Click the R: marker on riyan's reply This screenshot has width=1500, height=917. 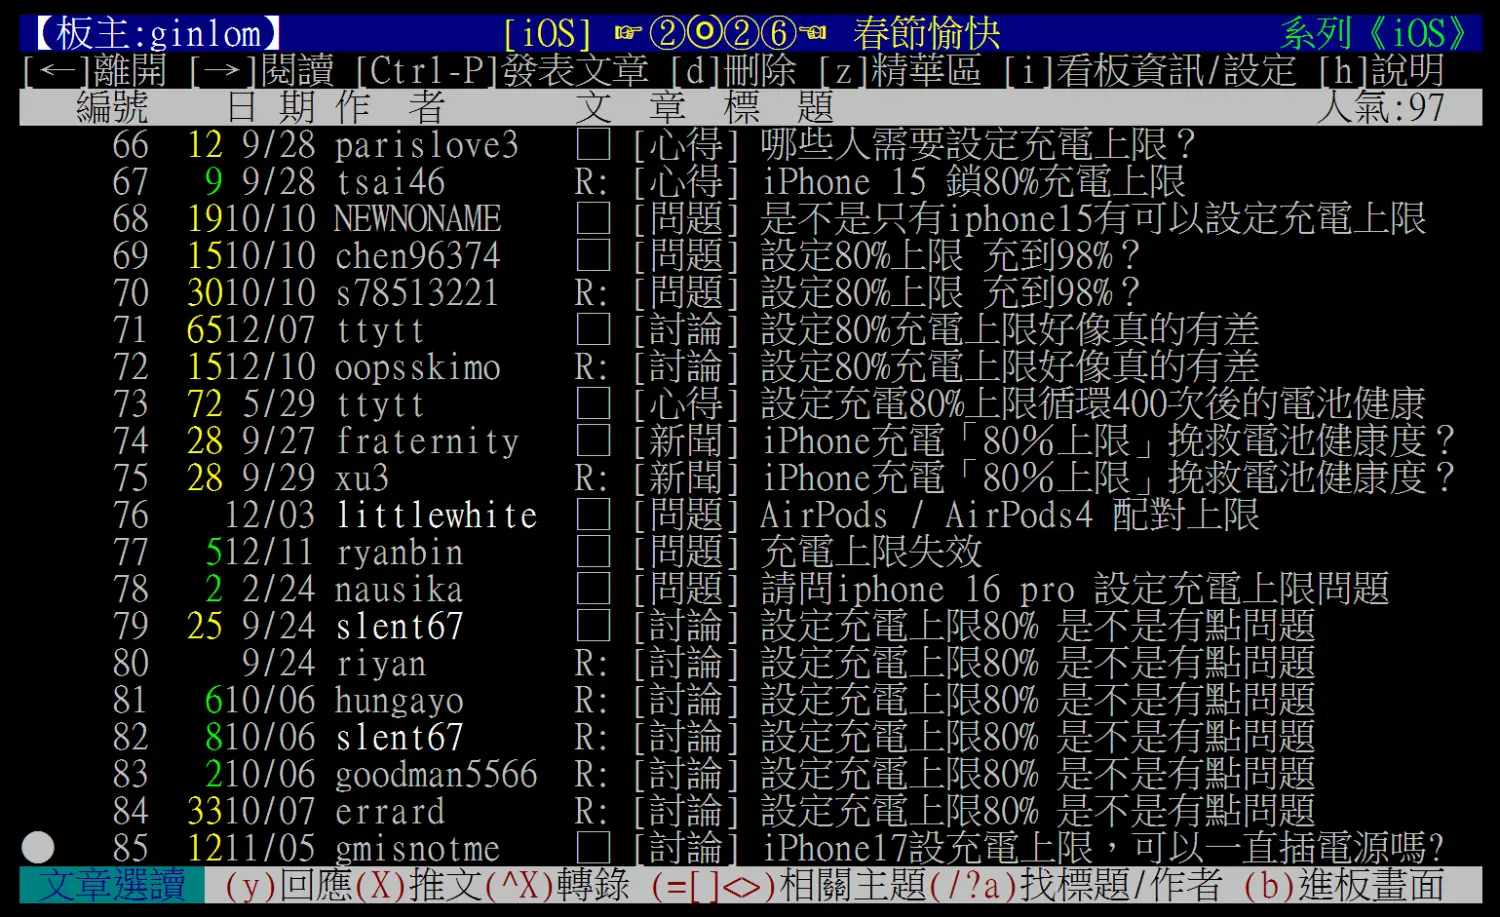591,663
